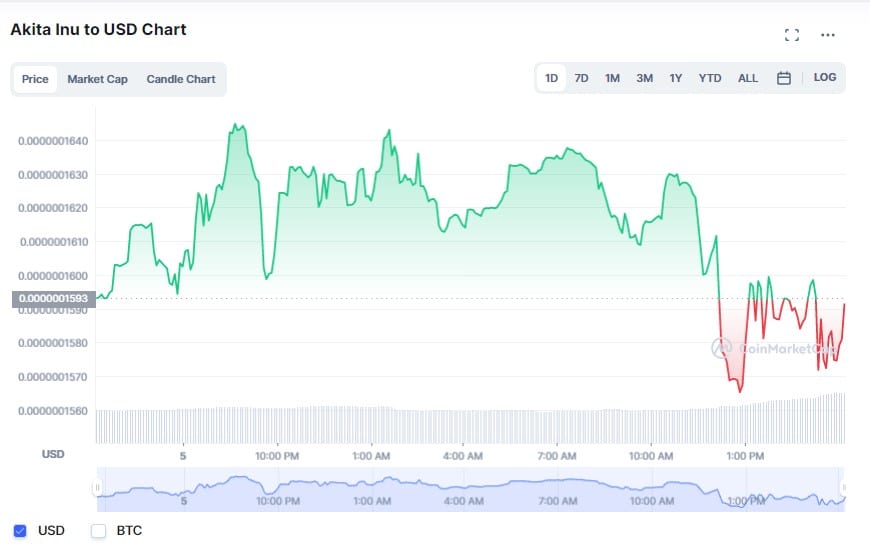Click the 10:00 AM main axis label
Screen dimensions: 870x545
coord(651,456)
